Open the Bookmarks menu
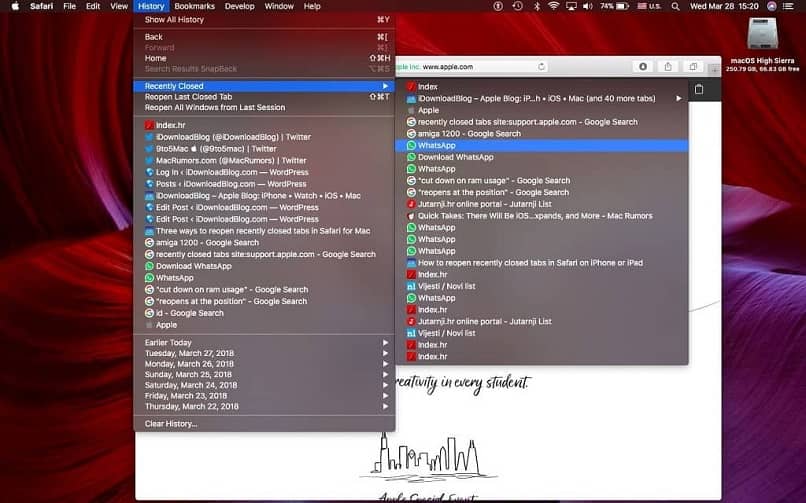The width and height of the screenshot is (806, 503). [x=194, y=6]
